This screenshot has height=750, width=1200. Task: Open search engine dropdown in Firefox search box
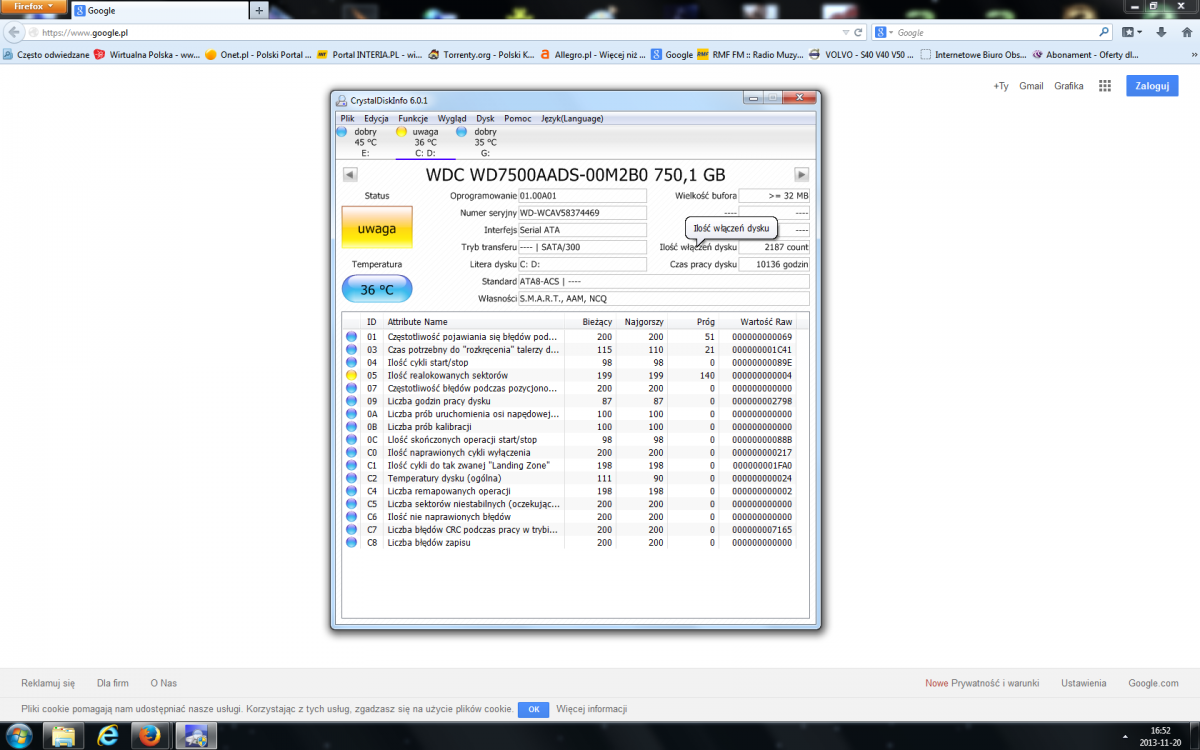883,32
